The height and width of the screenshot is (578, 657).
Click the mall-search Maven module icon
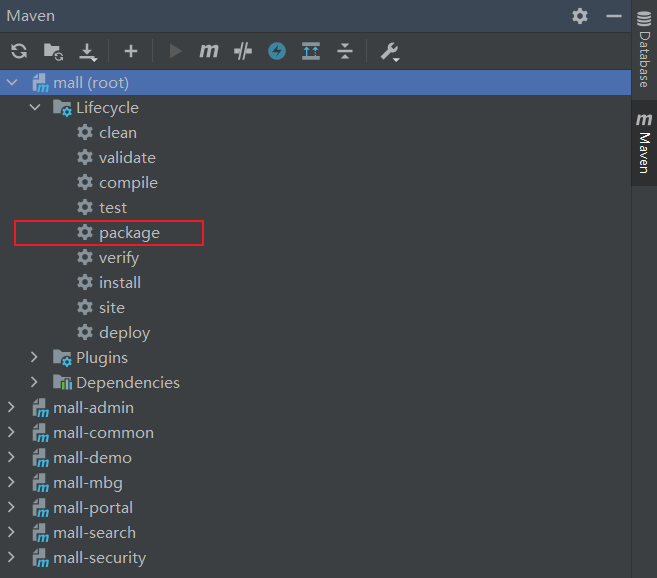[x=41, y=533]
